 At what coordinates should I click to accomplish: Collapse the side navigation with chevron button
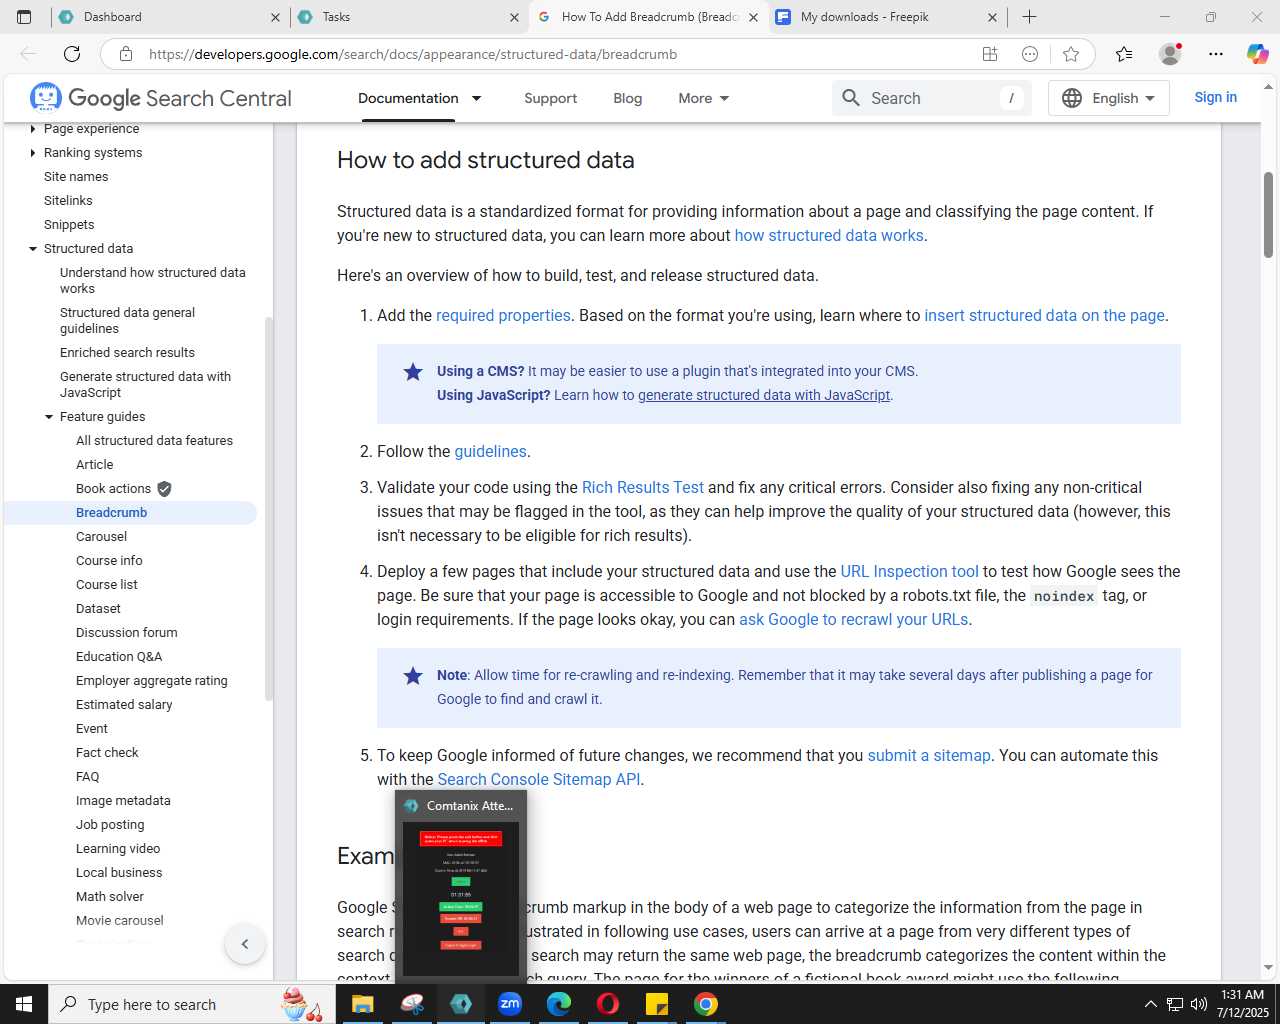(x=245, y=944)
